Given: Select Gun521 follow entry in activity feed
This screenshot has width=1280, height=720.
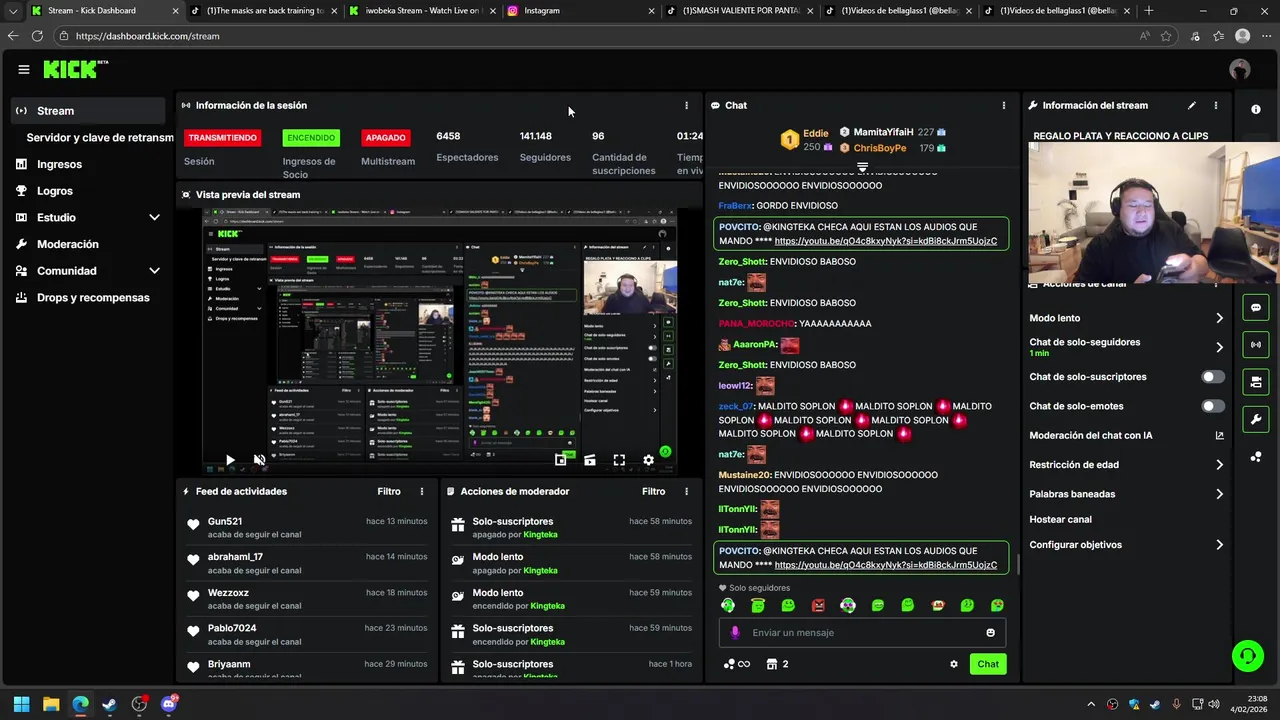Looking at the screenshot, I should click(x=306, y=527).
